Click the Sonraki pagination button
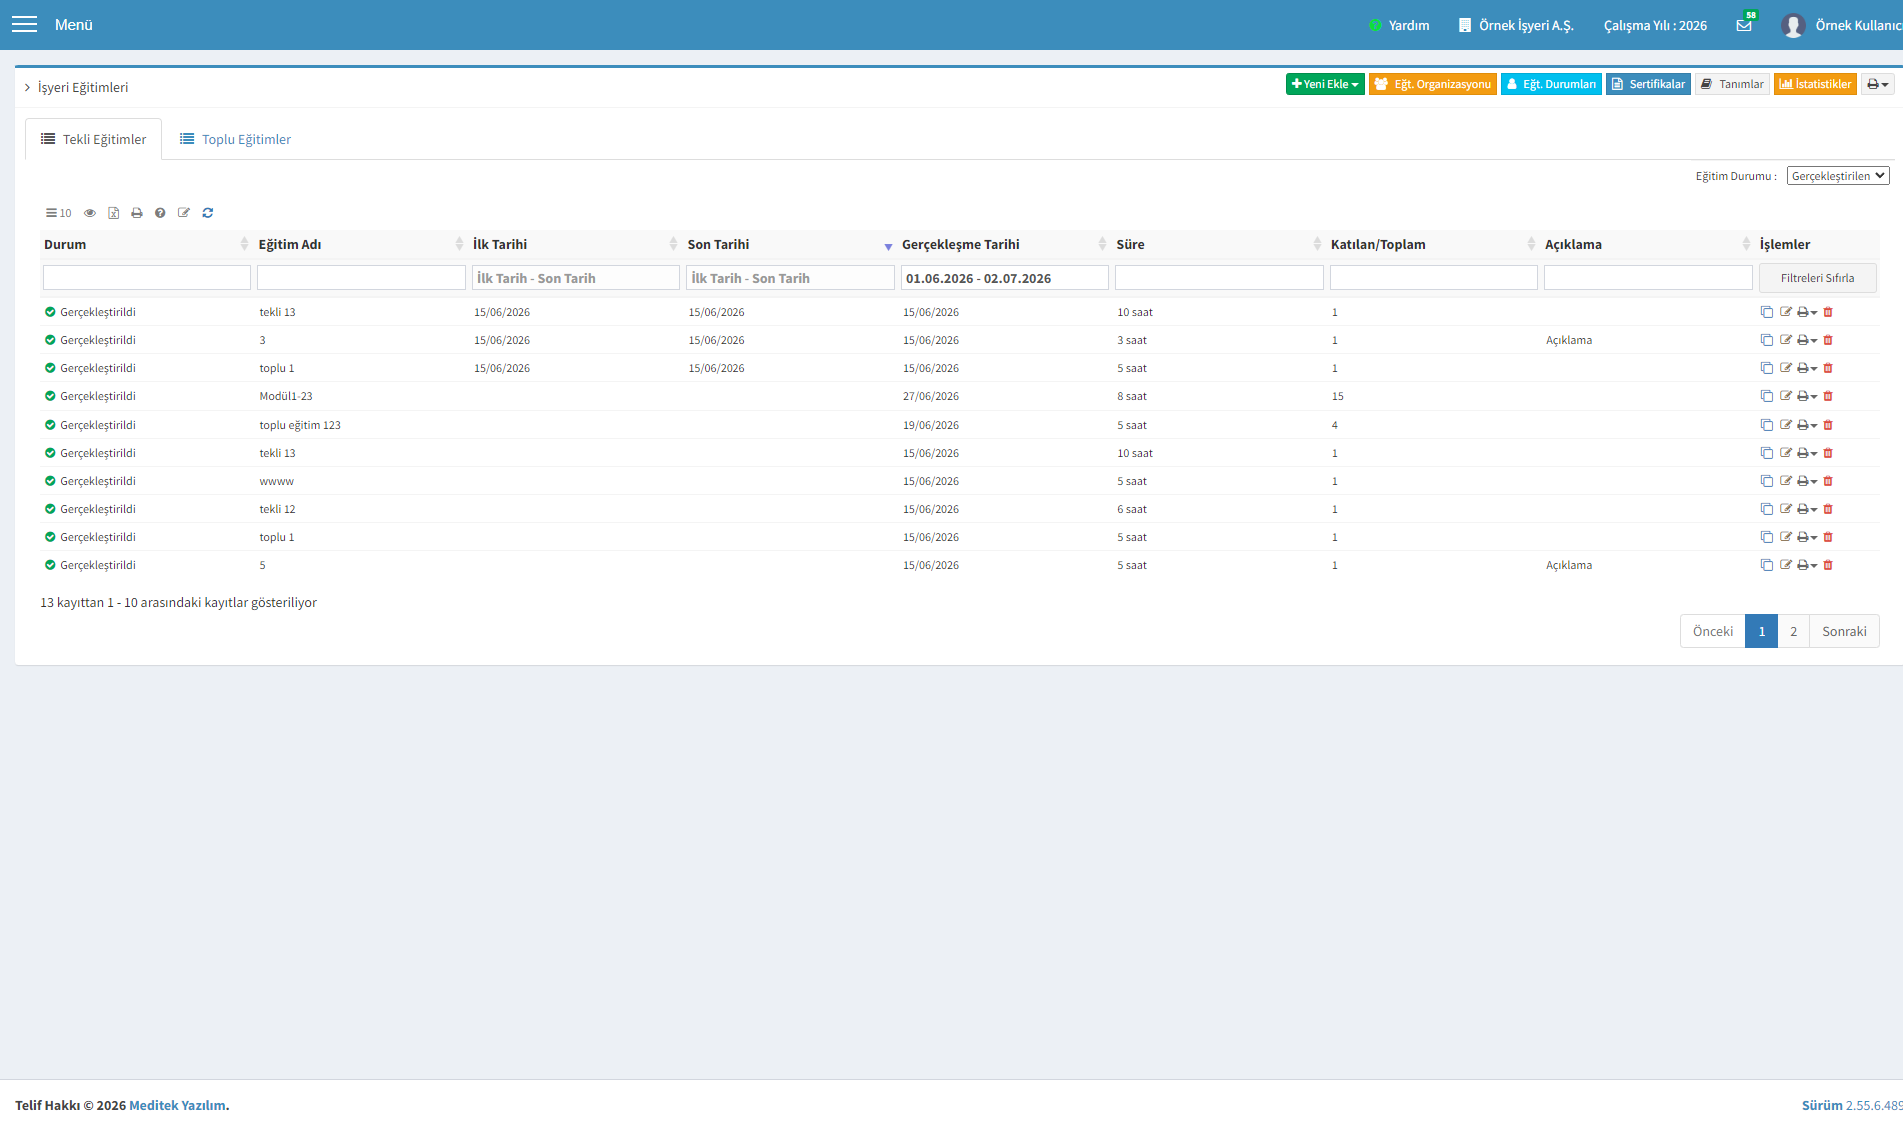Image resolution: width=1903 pixels, height=1130 pixels. click(1844, 631)
